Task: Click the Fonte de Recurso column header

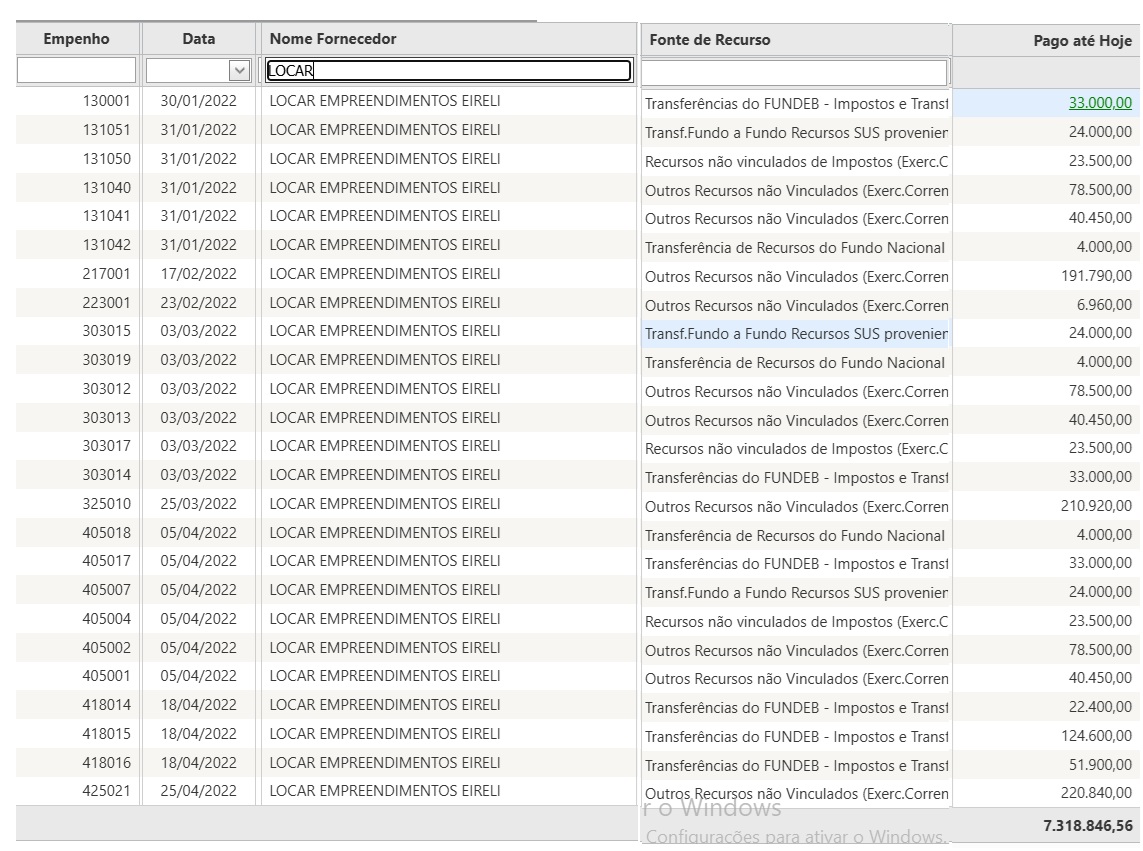Action: click(710, 40)
